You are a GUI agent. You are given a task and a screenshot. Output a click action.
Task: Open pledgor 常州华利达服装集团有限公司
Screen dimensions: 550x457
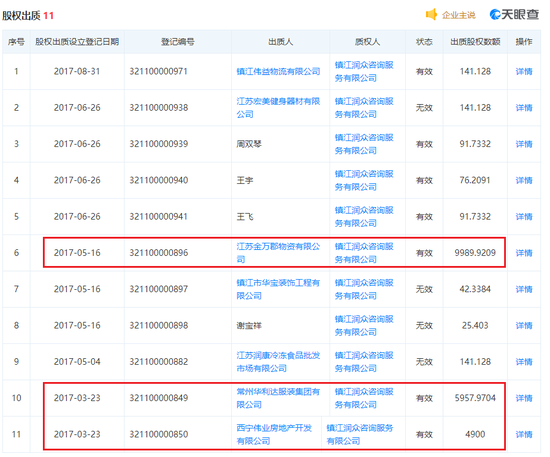tap(278, 398)
